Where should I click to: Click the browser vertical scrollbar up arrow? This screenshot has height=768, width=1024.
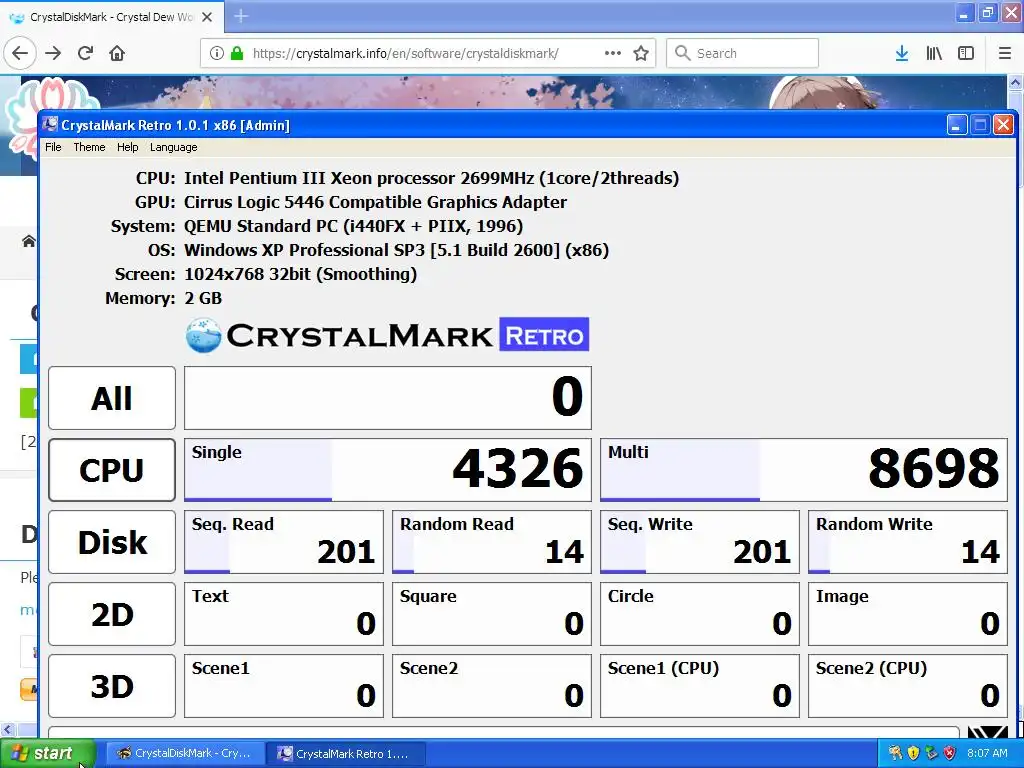pyautogui.click(x=1016, y=83)
